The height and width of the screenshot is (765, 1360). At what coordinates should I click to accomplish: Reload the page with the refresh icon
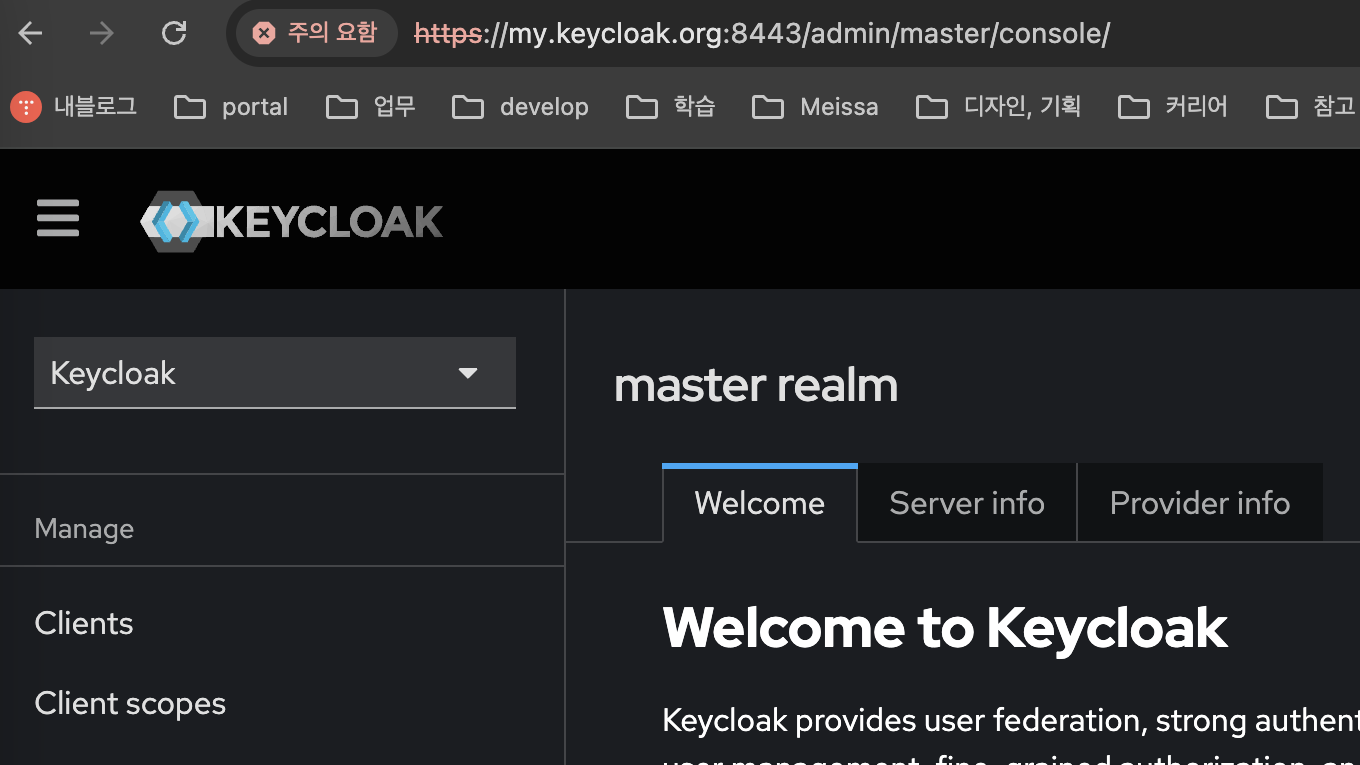(174, 34)
